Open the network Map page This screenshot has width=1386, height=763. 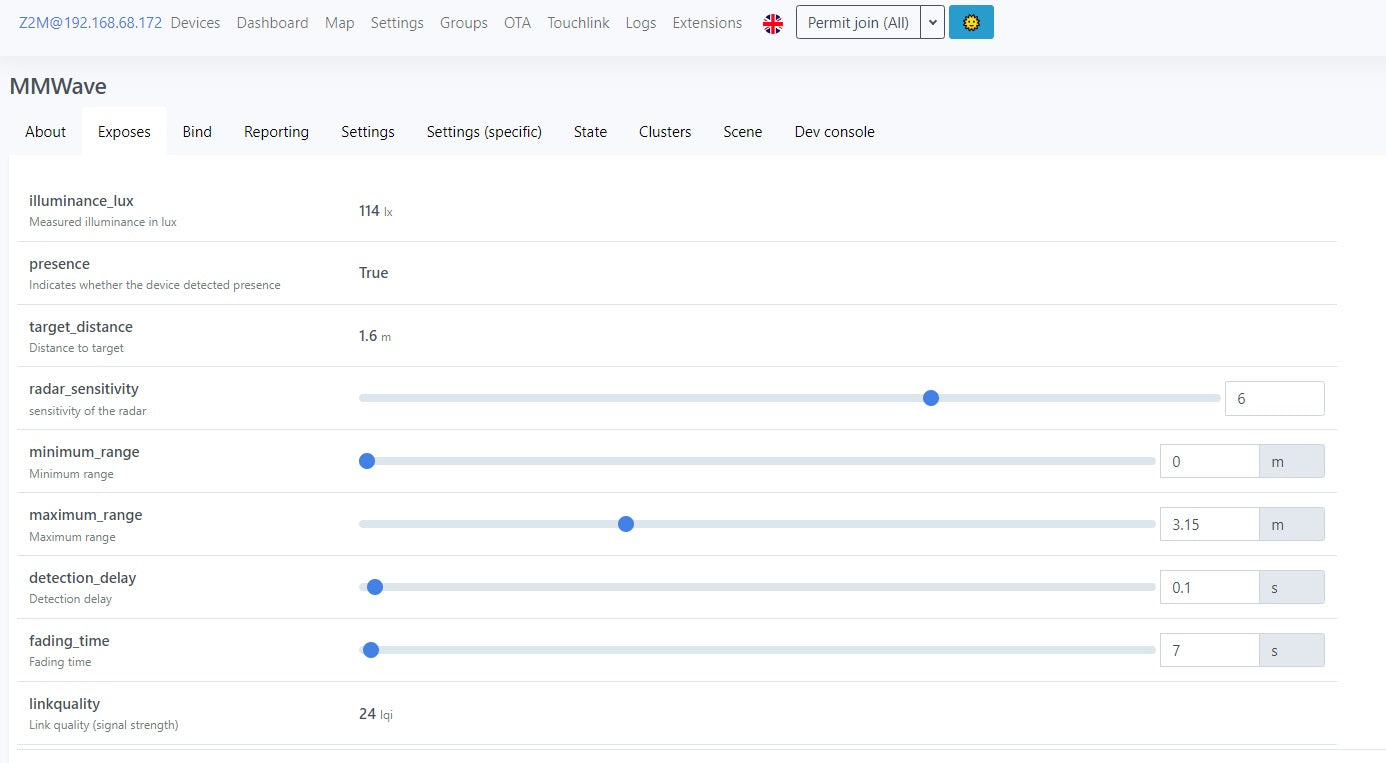click(339, 22)
